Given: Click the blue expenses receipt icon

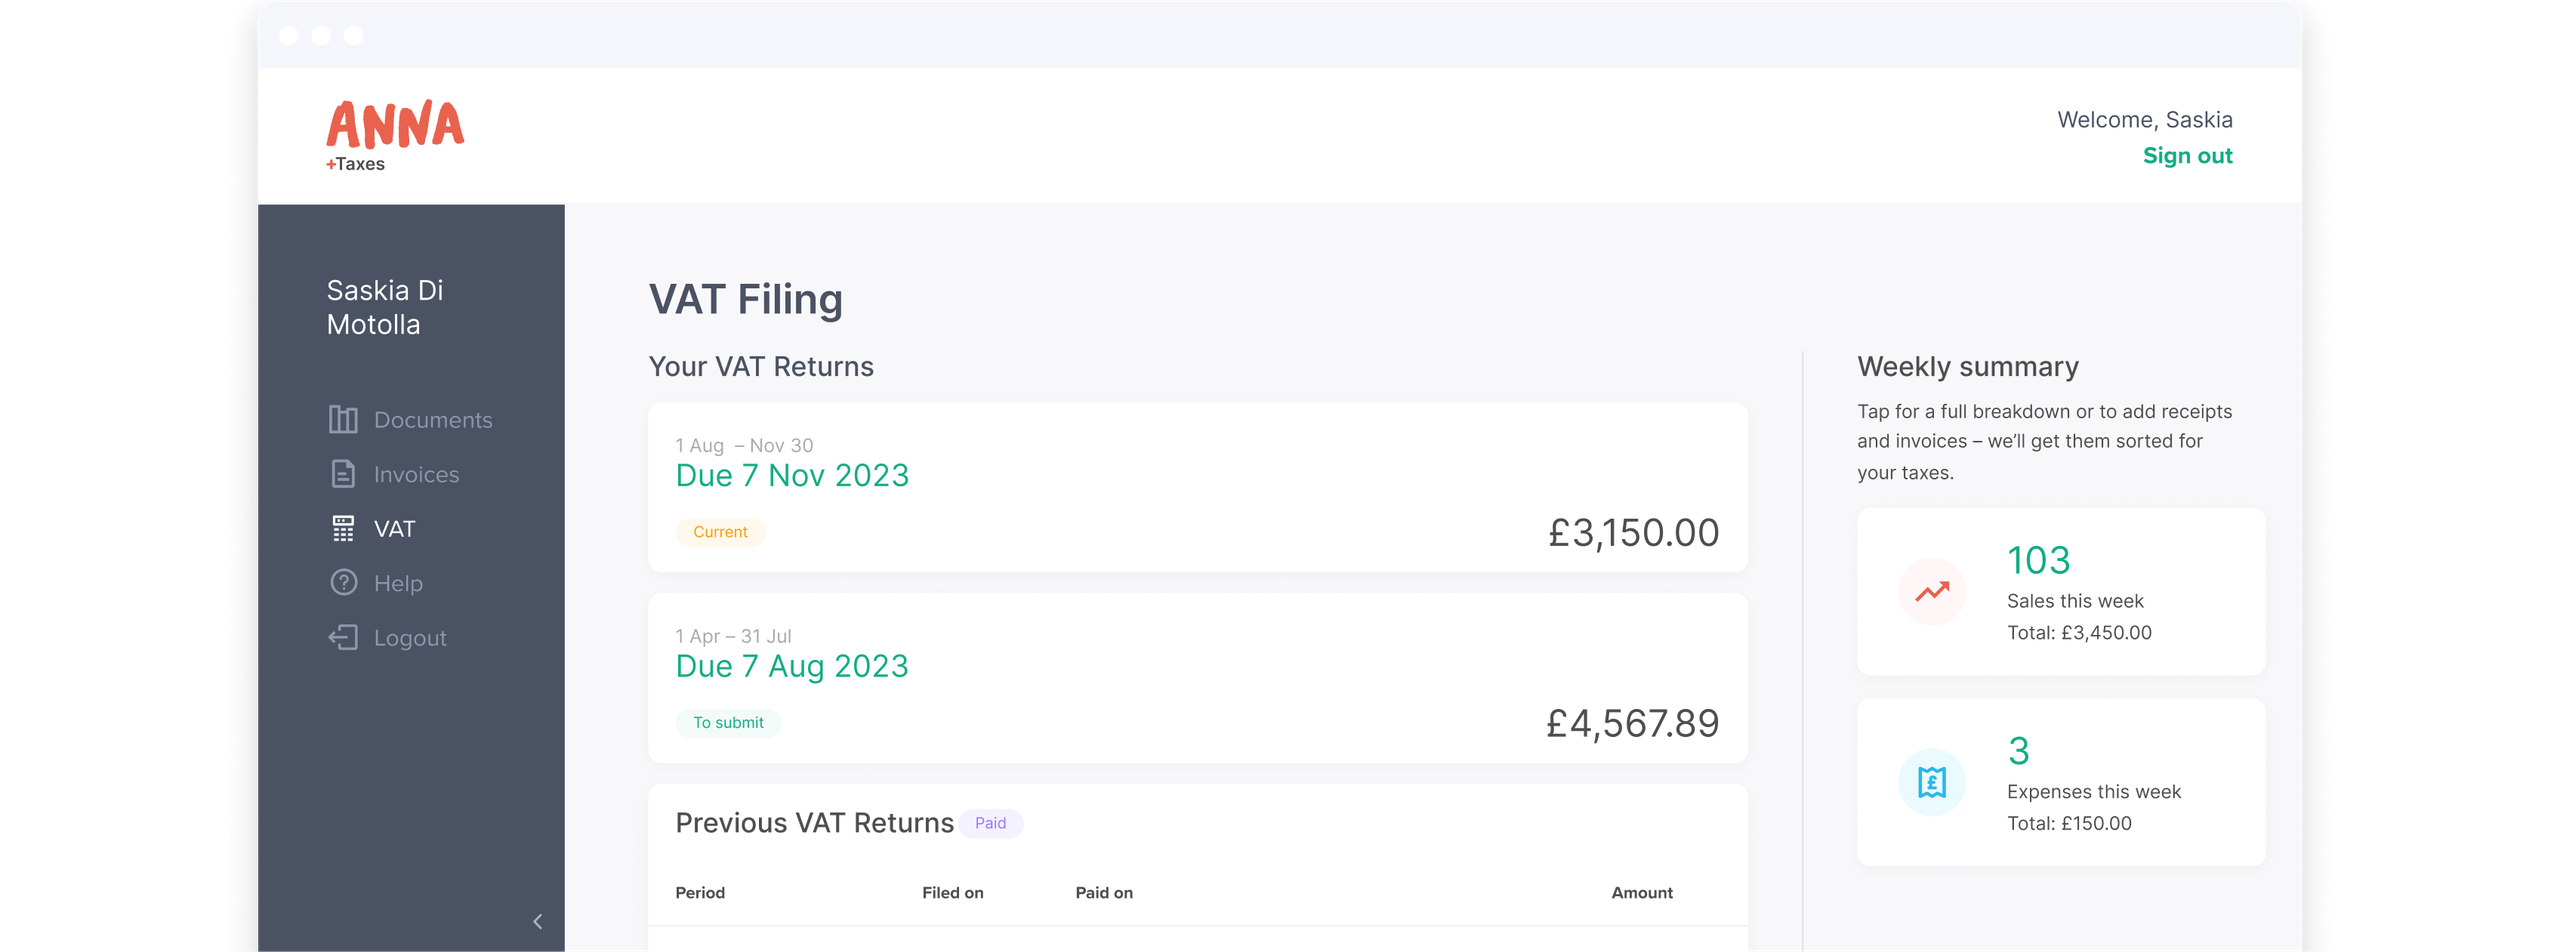Looking at the screenshot, I should point(1930,781).
